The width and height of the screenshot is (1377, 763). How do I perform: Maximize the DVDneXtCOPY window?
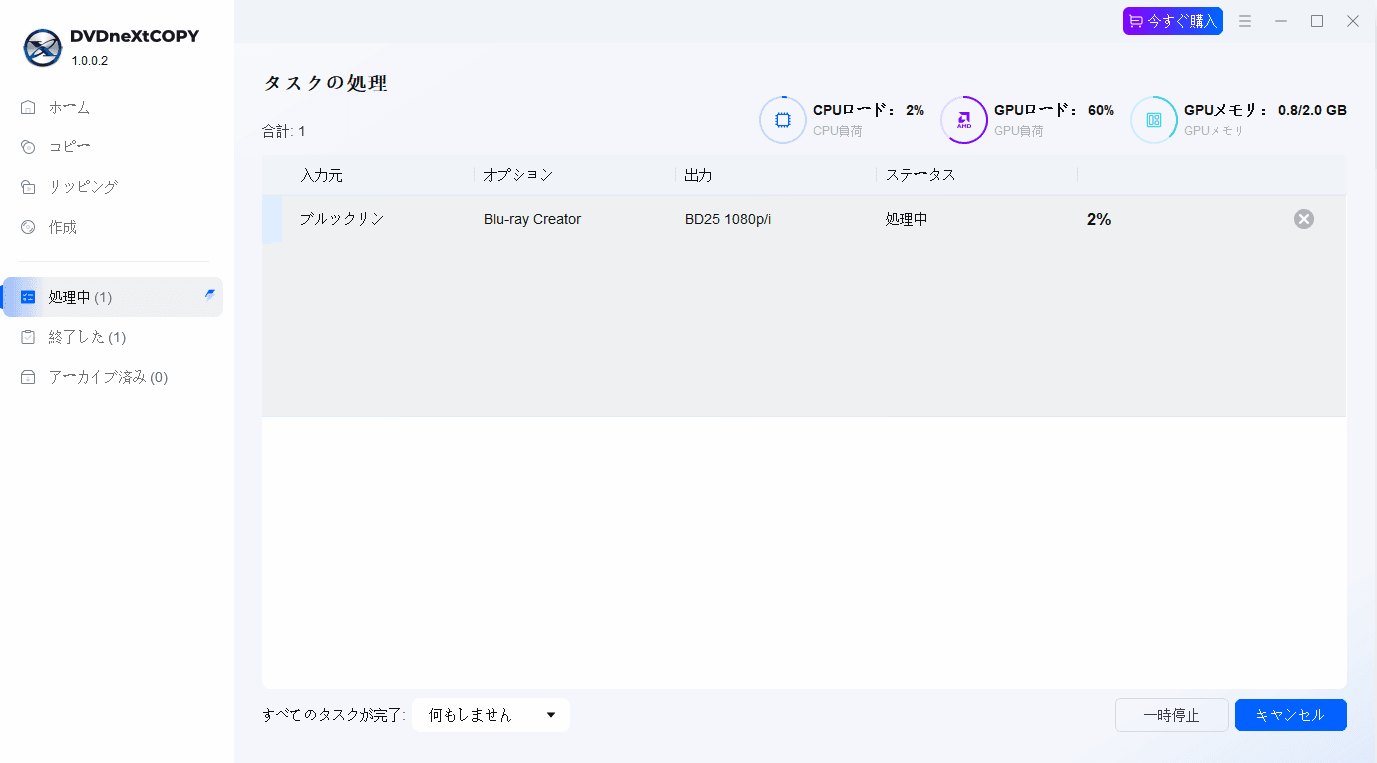[x=1317, y=21]
